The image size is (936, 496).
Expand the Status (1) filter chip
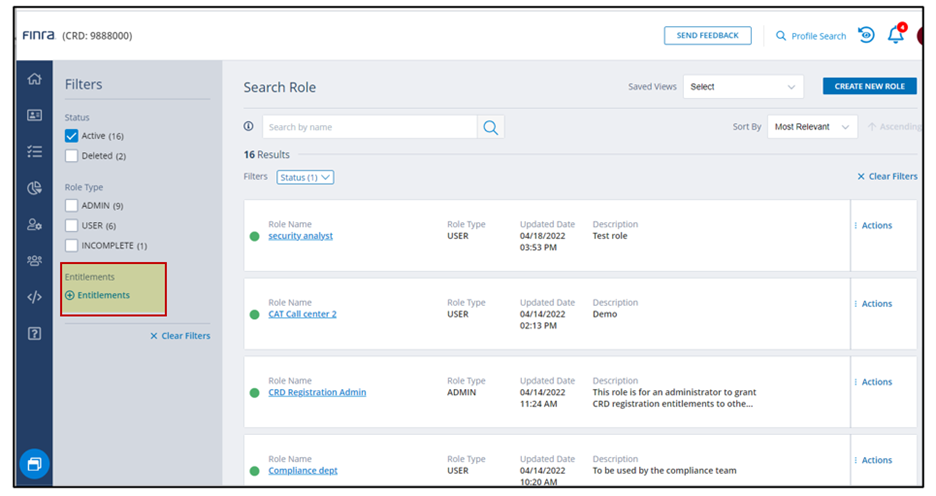(x=305, y=177)
